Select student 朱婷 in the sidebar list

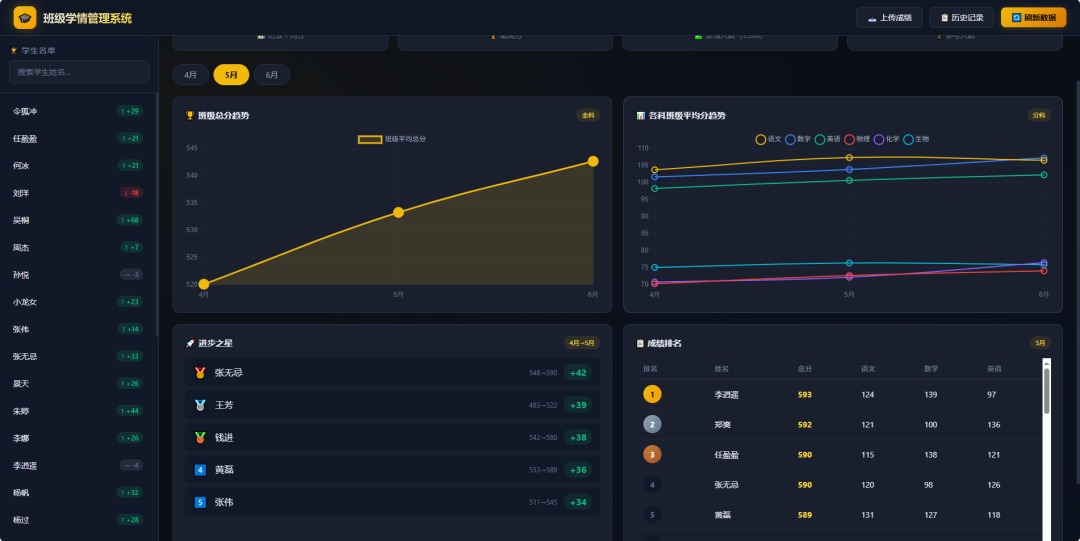tap(78, 411)
